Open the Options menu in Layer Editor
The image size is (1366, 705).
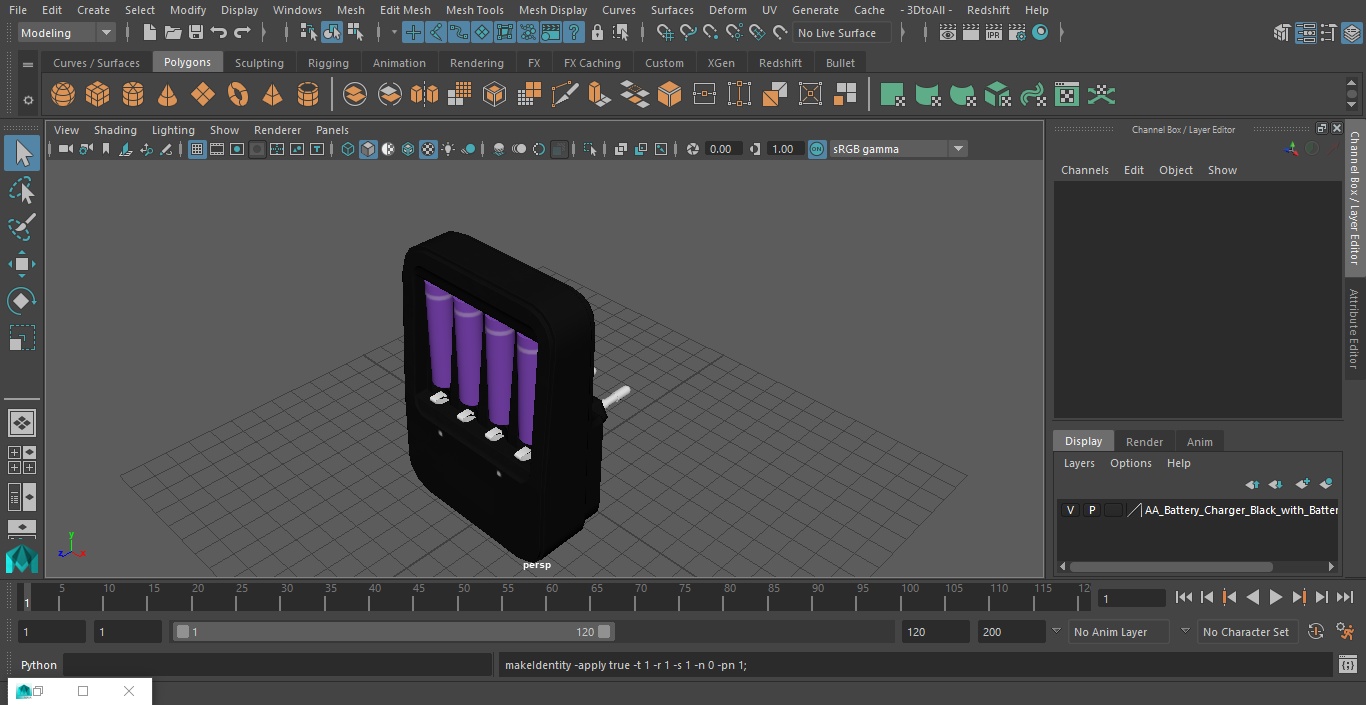(1131, 463)
